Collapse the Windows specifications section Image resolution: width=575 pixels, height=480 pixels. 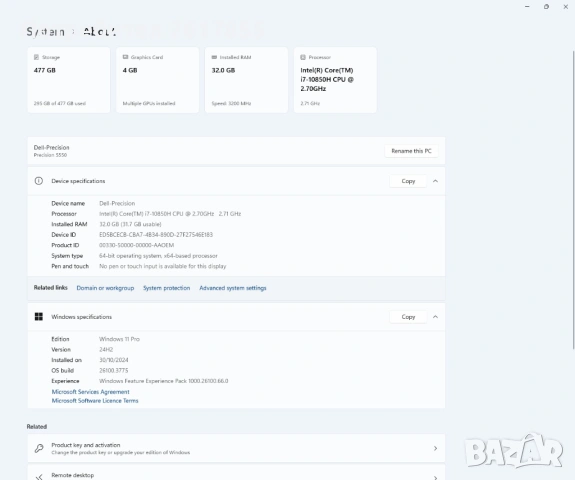[x=435, y=316]
